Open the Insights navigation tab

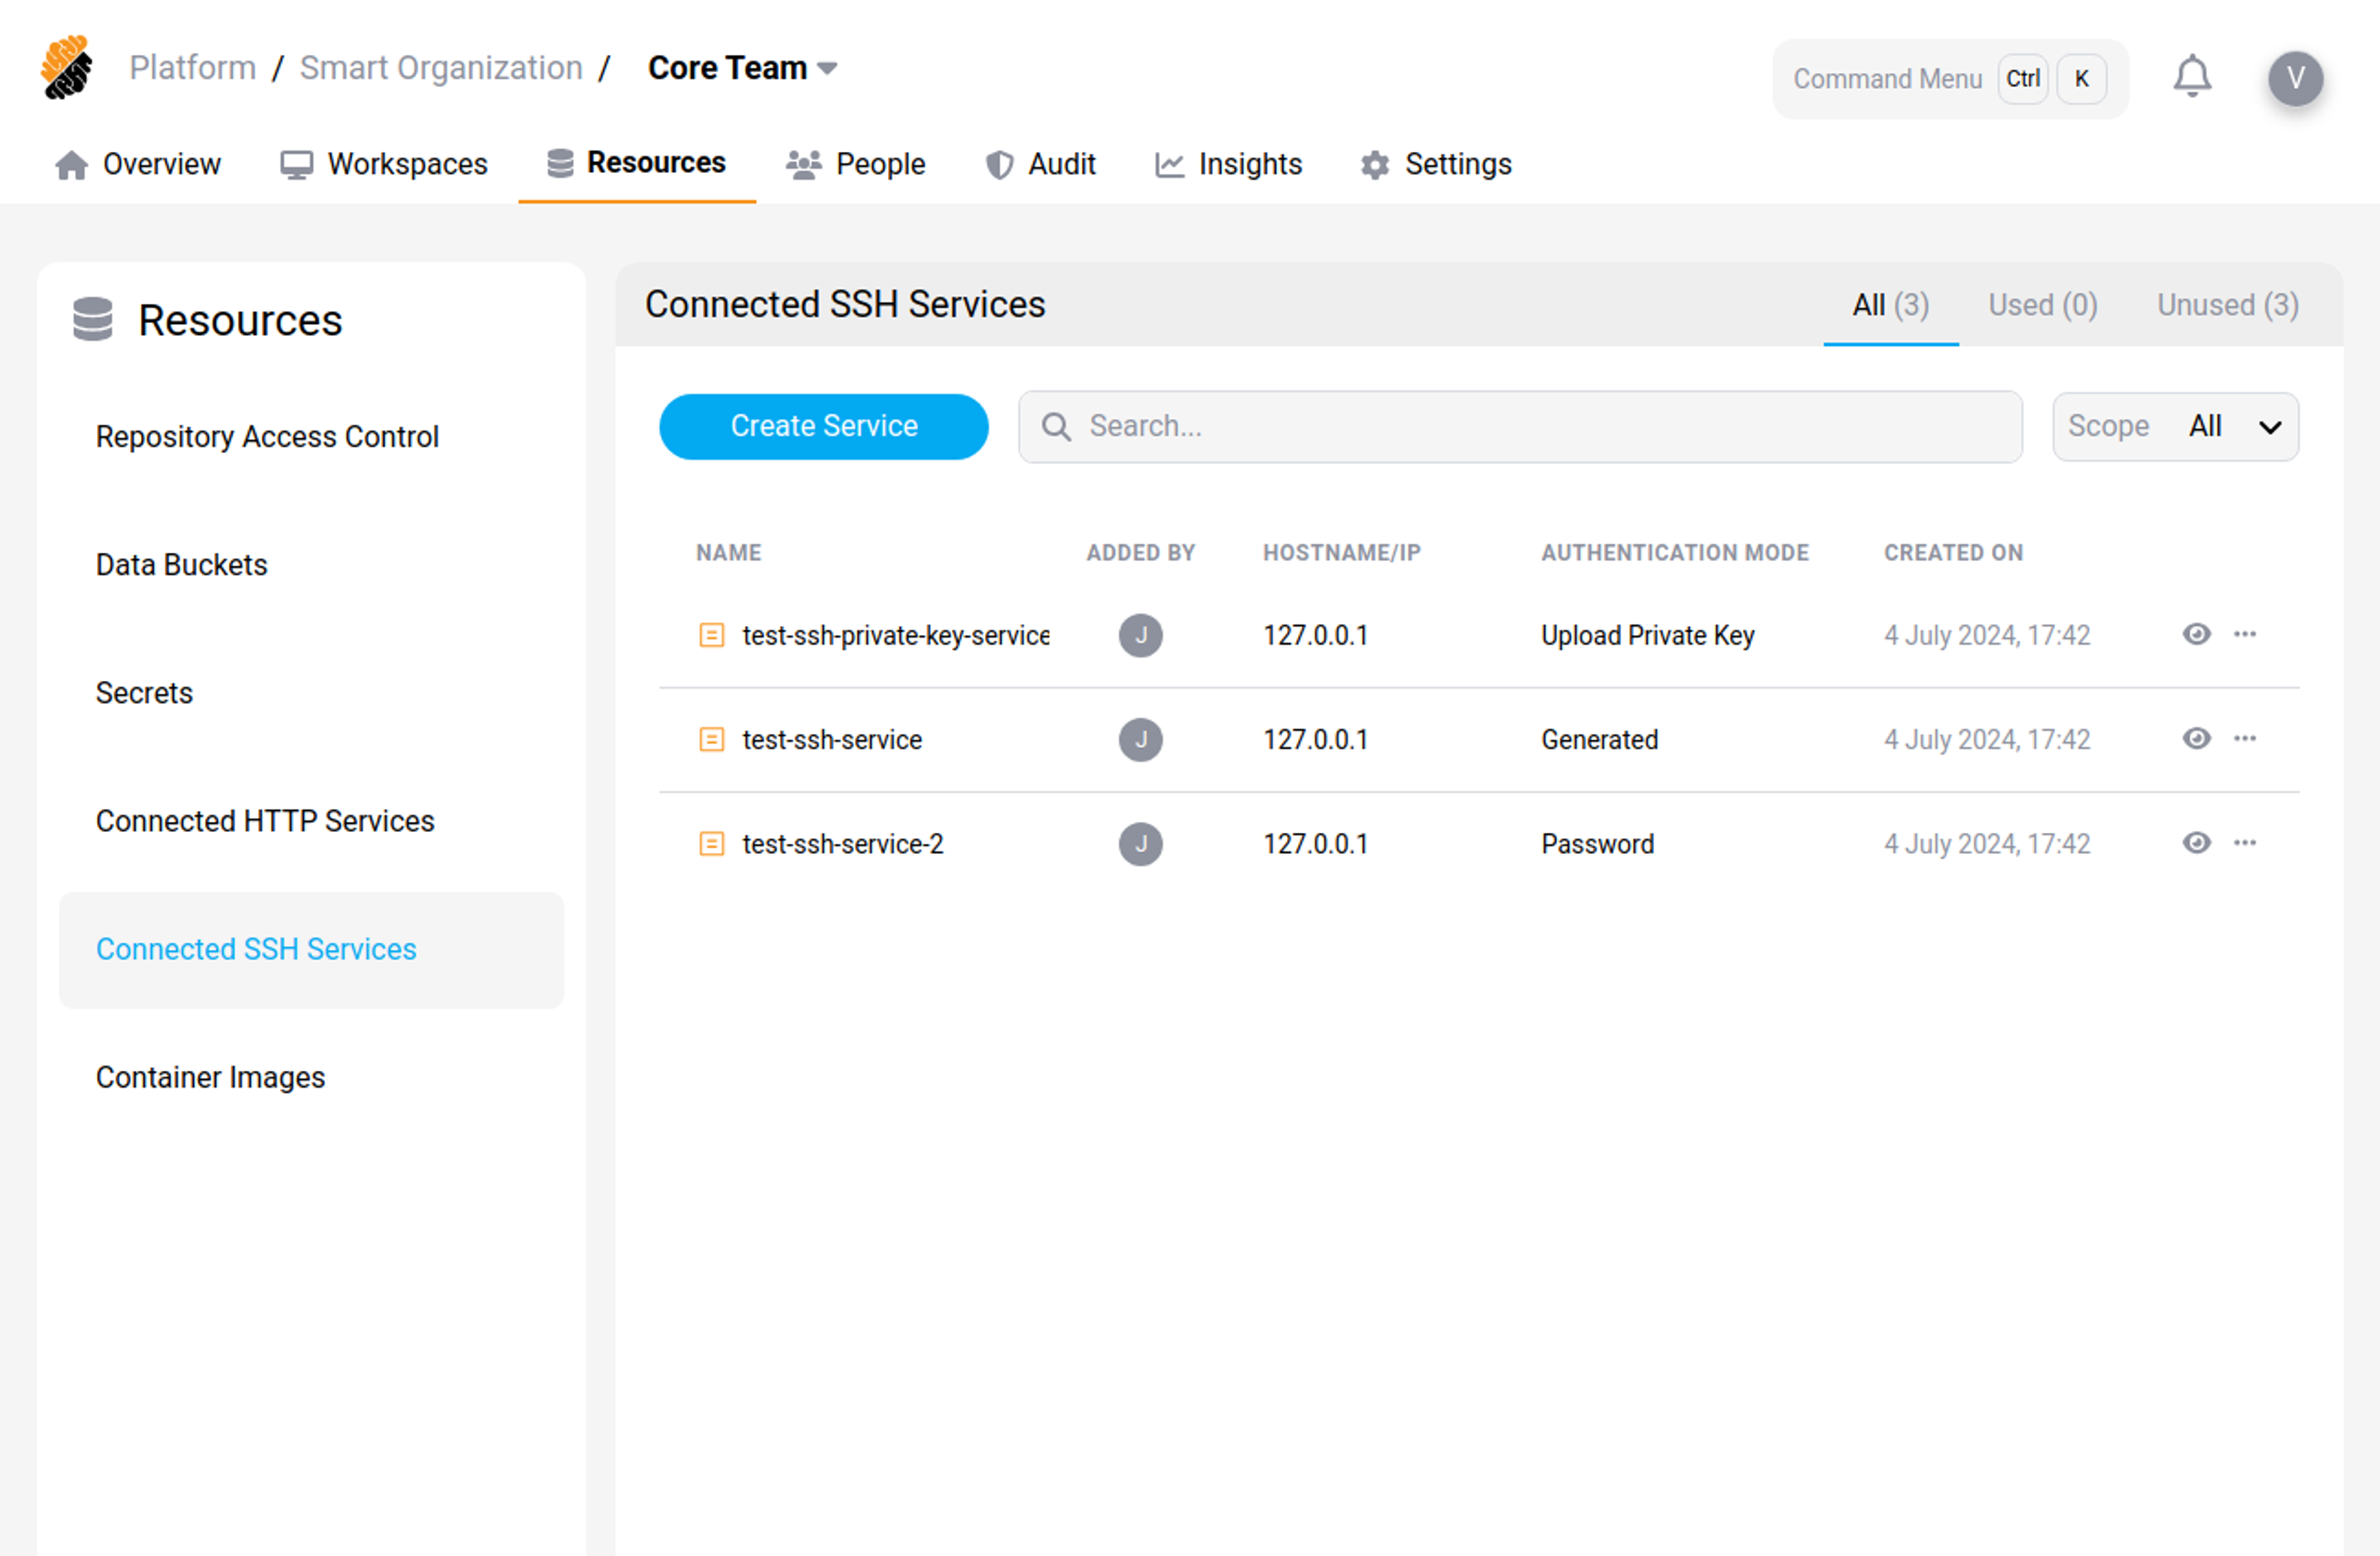click(x=1228, y=164)
